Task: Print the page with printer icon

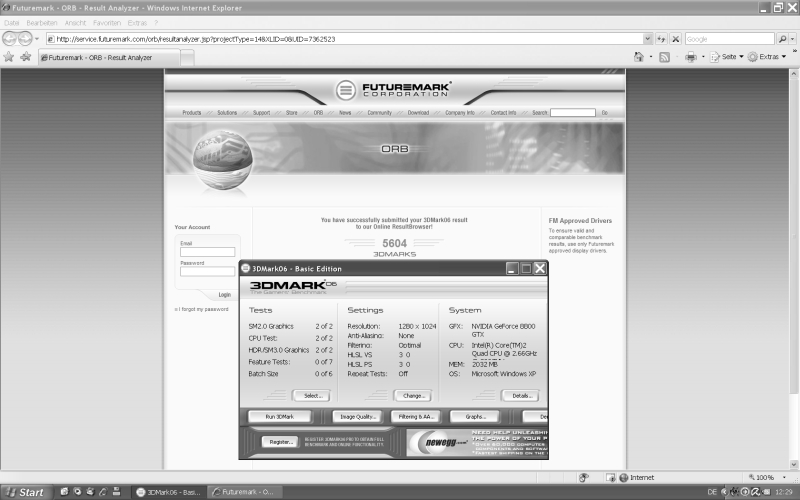Action: tap(691, 57)
